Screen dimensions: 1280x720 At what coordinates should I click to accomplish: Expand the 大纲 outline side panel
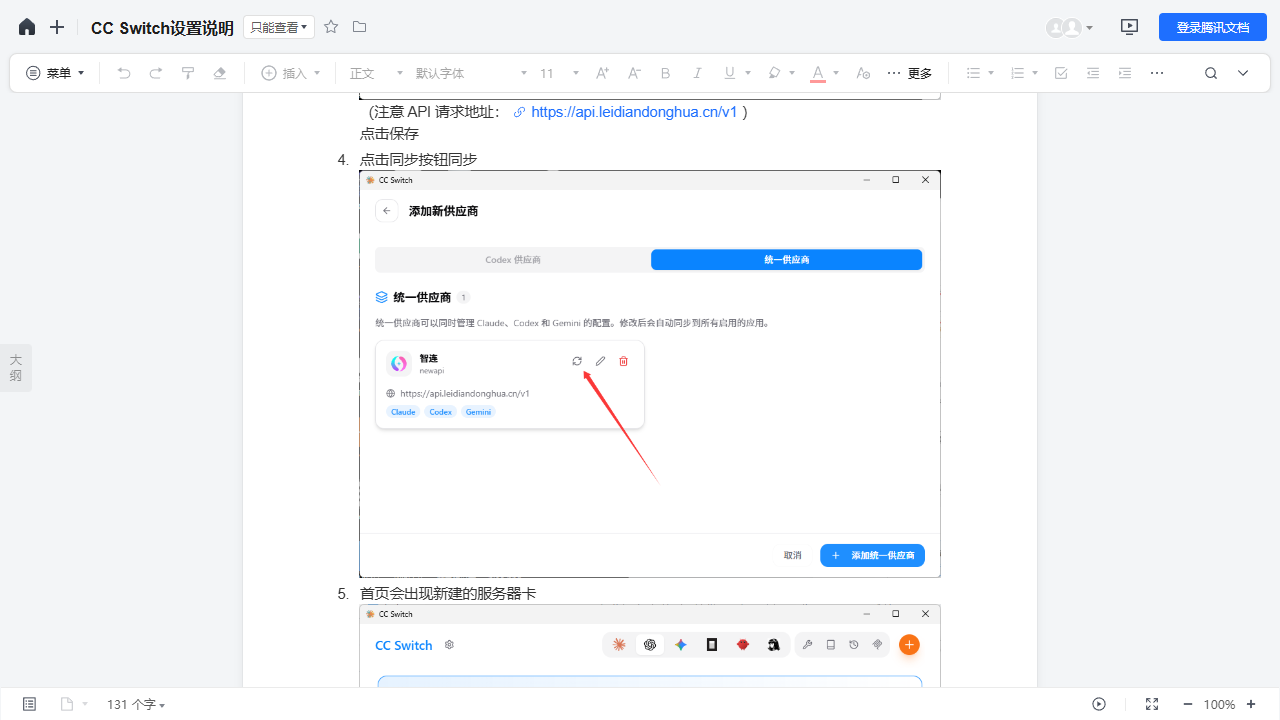point(16,367)
